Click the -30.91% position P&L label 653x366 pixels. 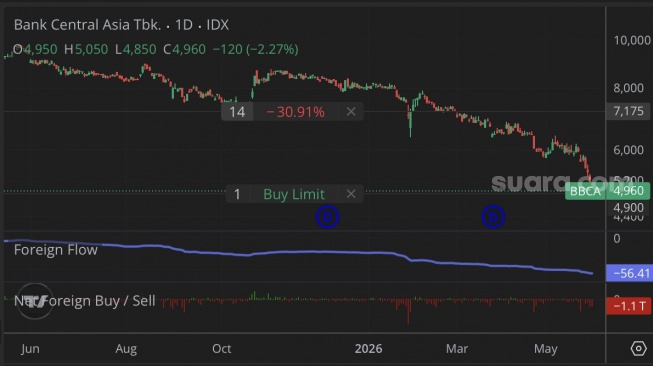pyautogui.click(x=295, y=112)
